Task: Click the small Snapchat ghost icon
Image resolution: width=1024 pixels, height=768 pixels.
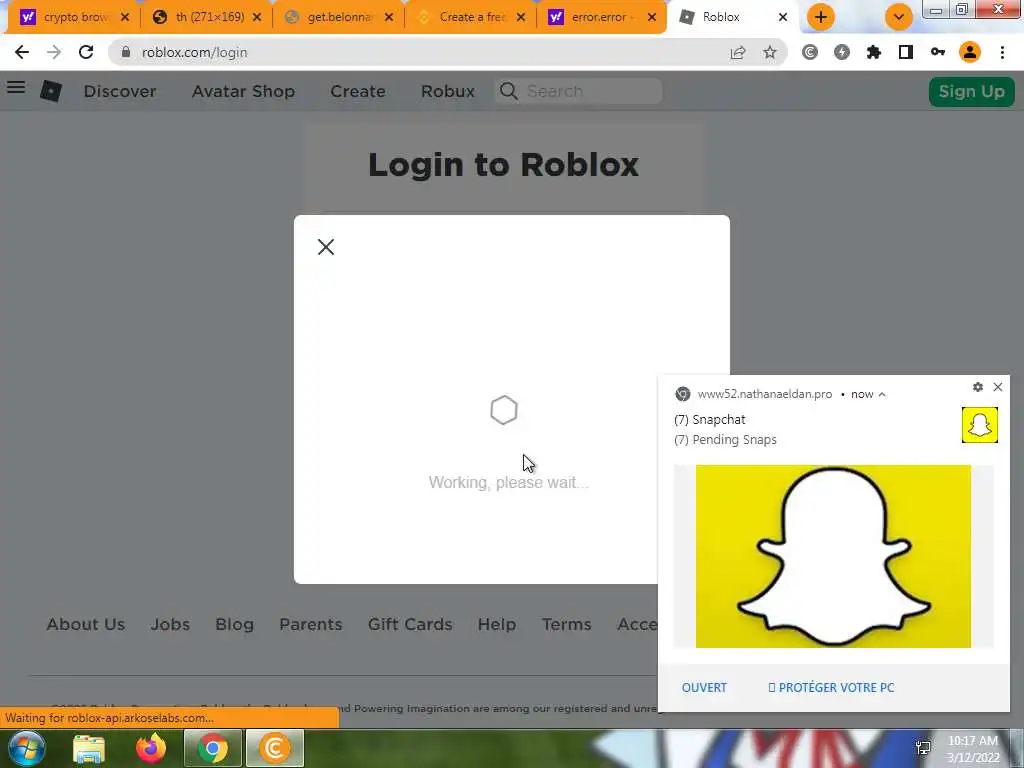Action: coord(980,424)
